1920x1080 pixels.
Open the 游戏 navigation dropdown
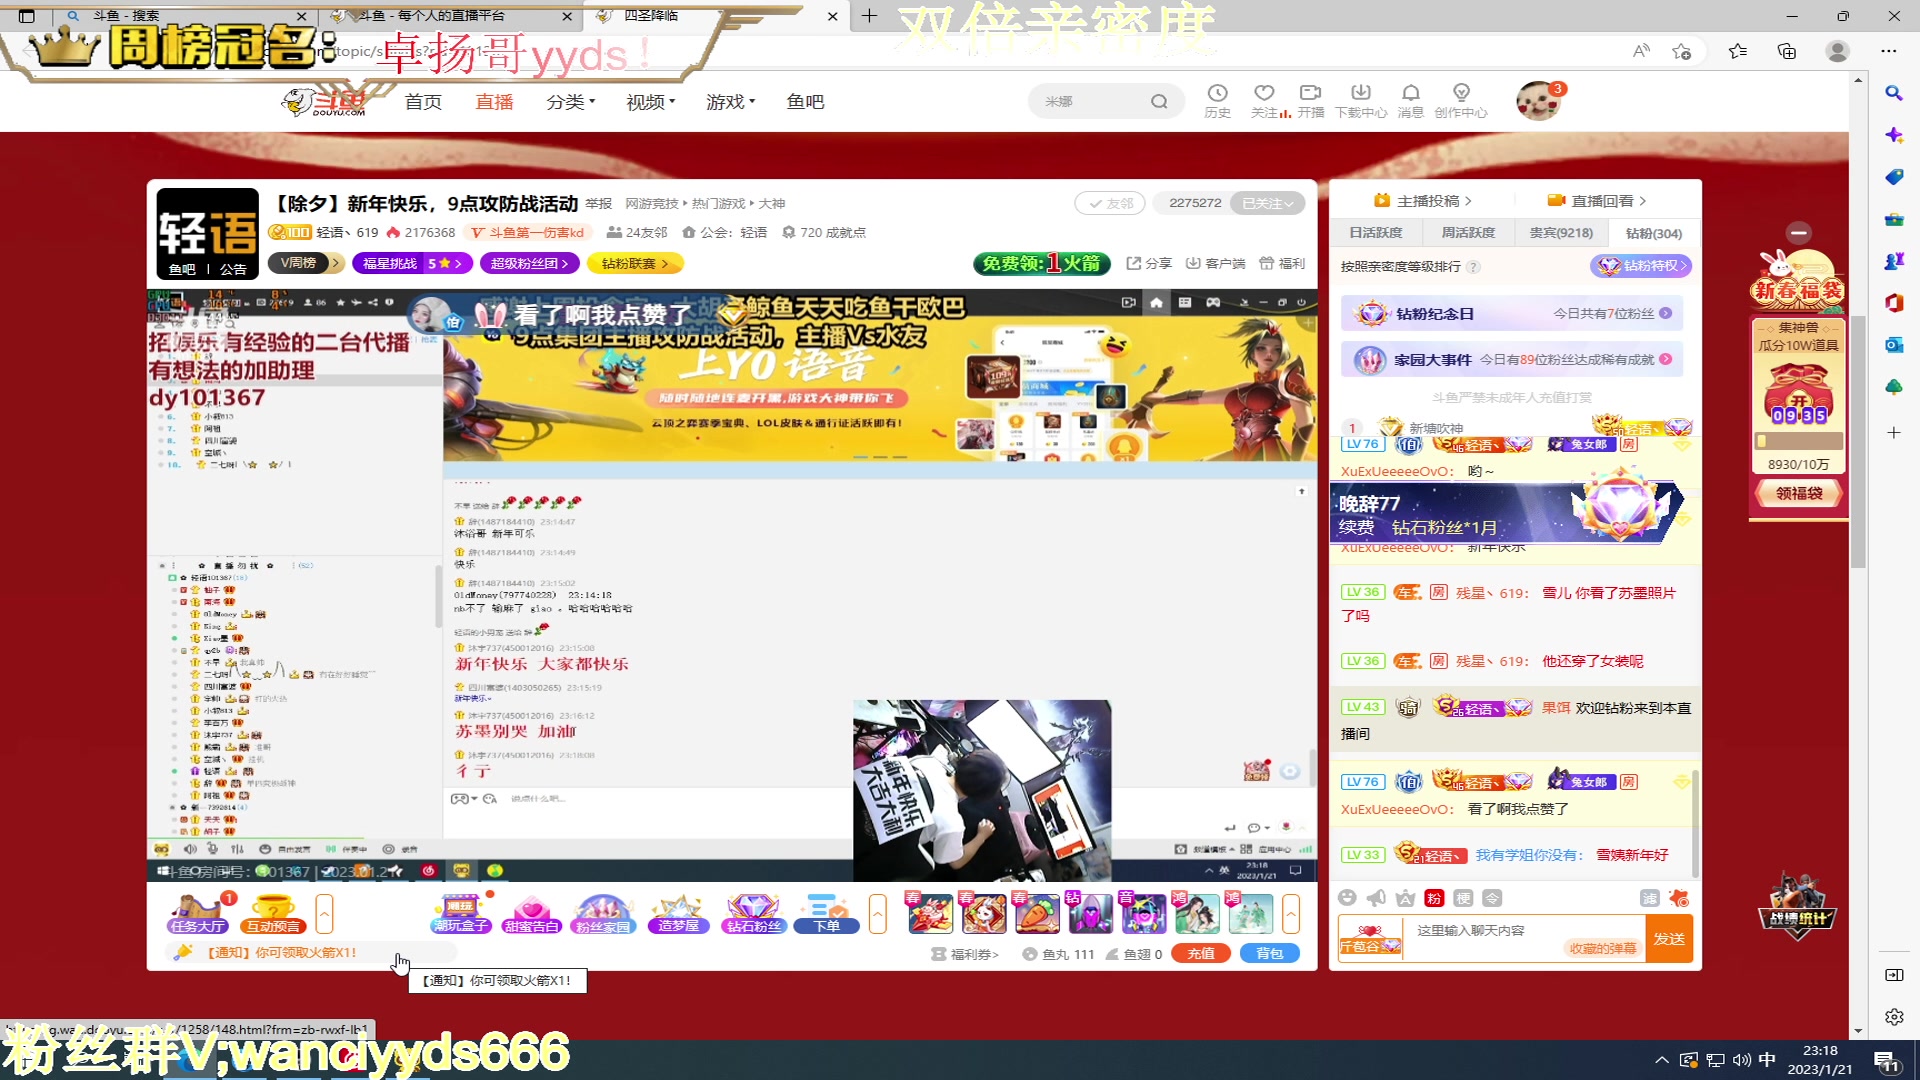point(727,101)
